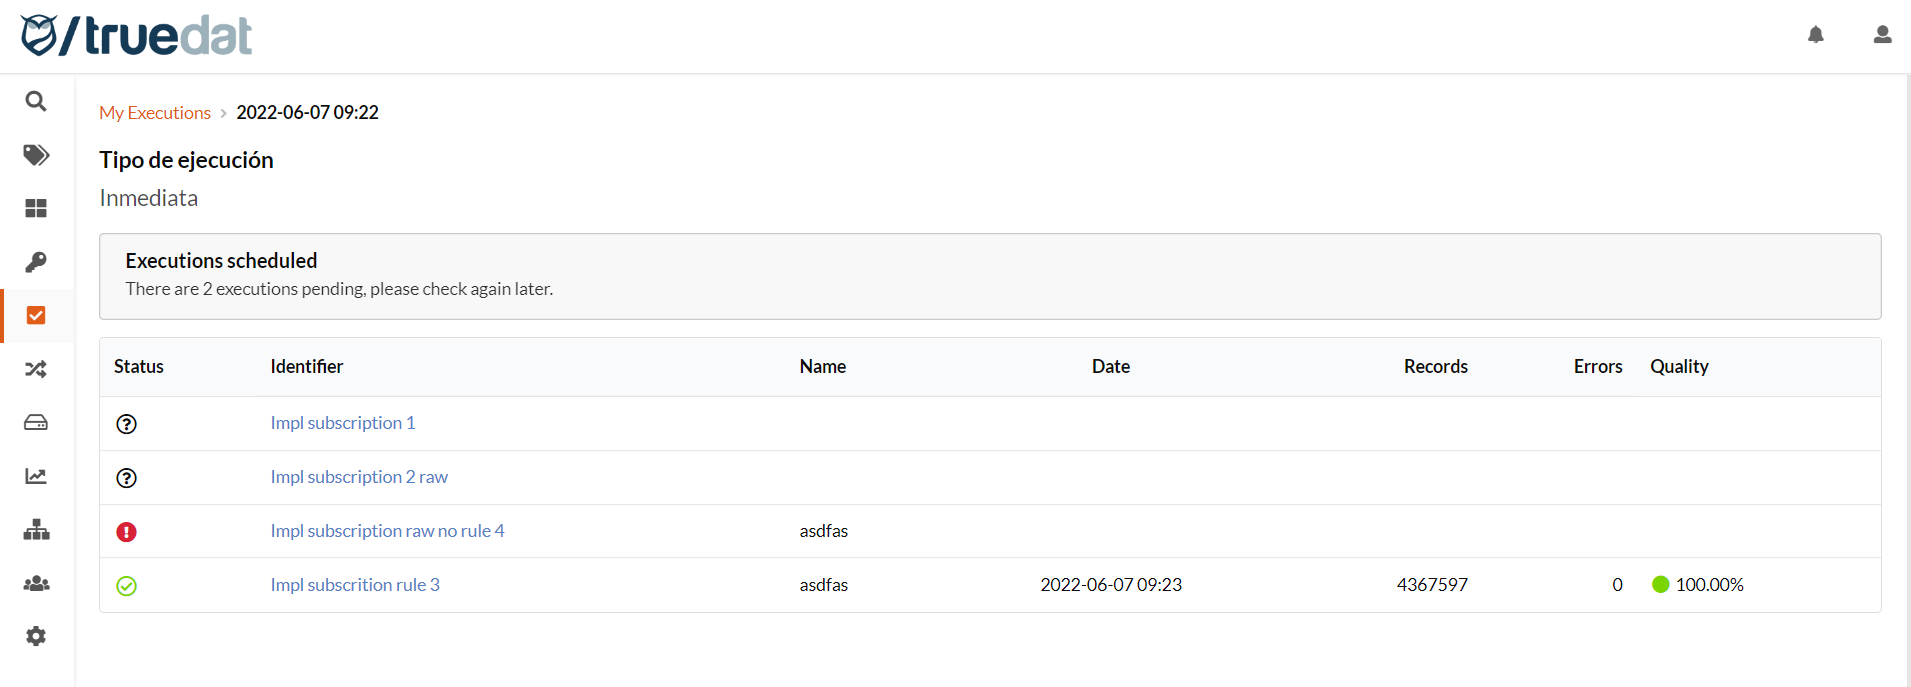The image size is (1911, 687).
Task: Click the key icon in sidebar
Action: coord(36,262)
